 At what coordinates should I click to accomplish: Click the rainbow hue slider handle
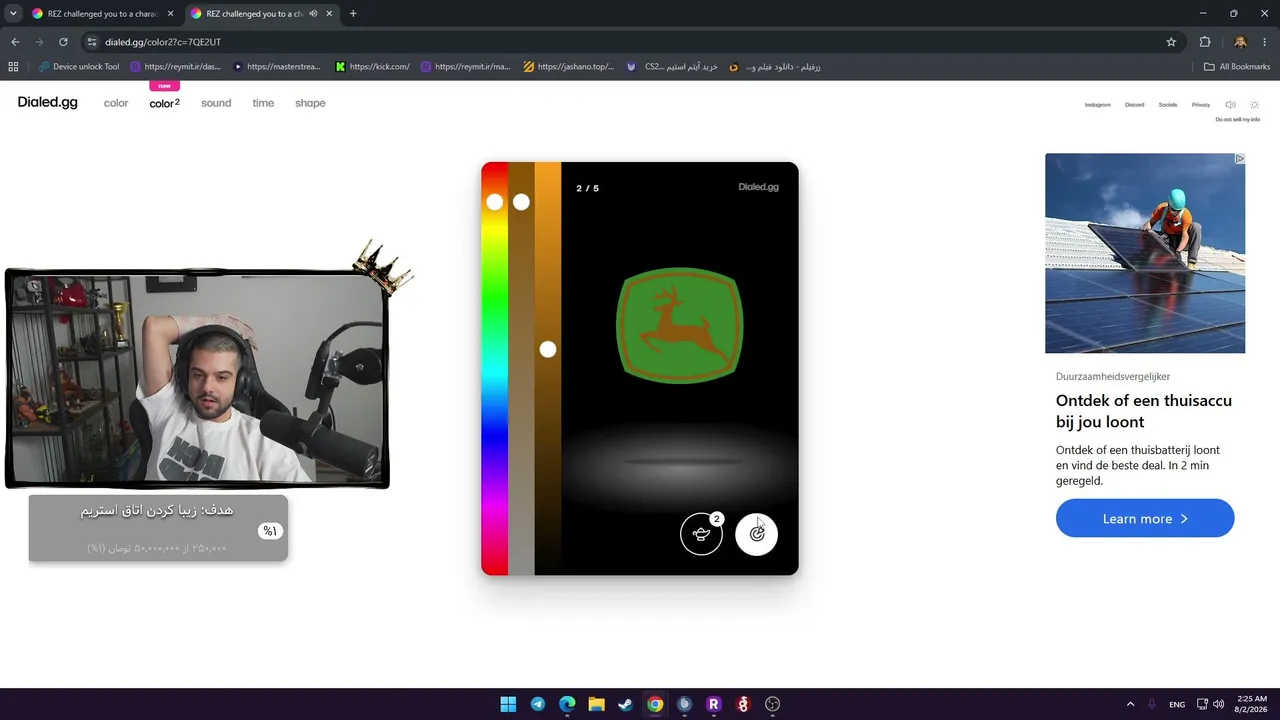(x=494, y=202)
